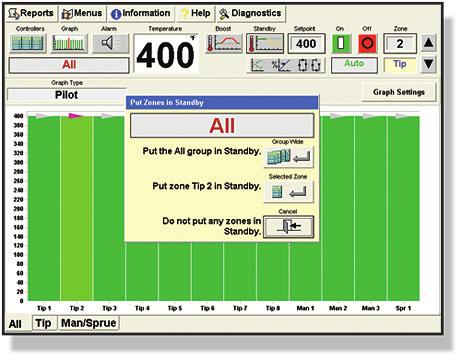The height and width of the screenshot is (364, 462).
Task: Select the Tip 5 green bar
Action: tap(175, 271)
